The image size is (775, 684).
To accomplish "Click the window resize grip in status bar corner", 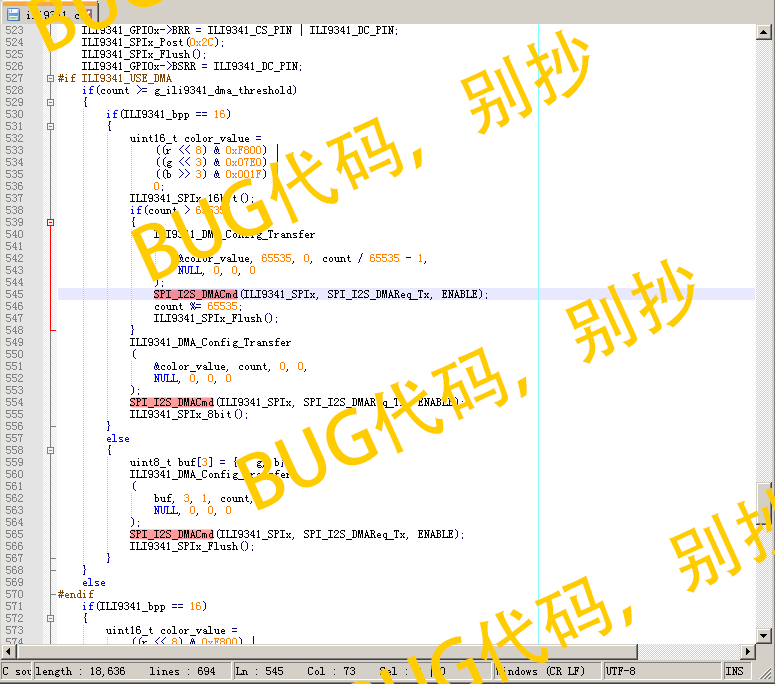I will tap(765, 674).
